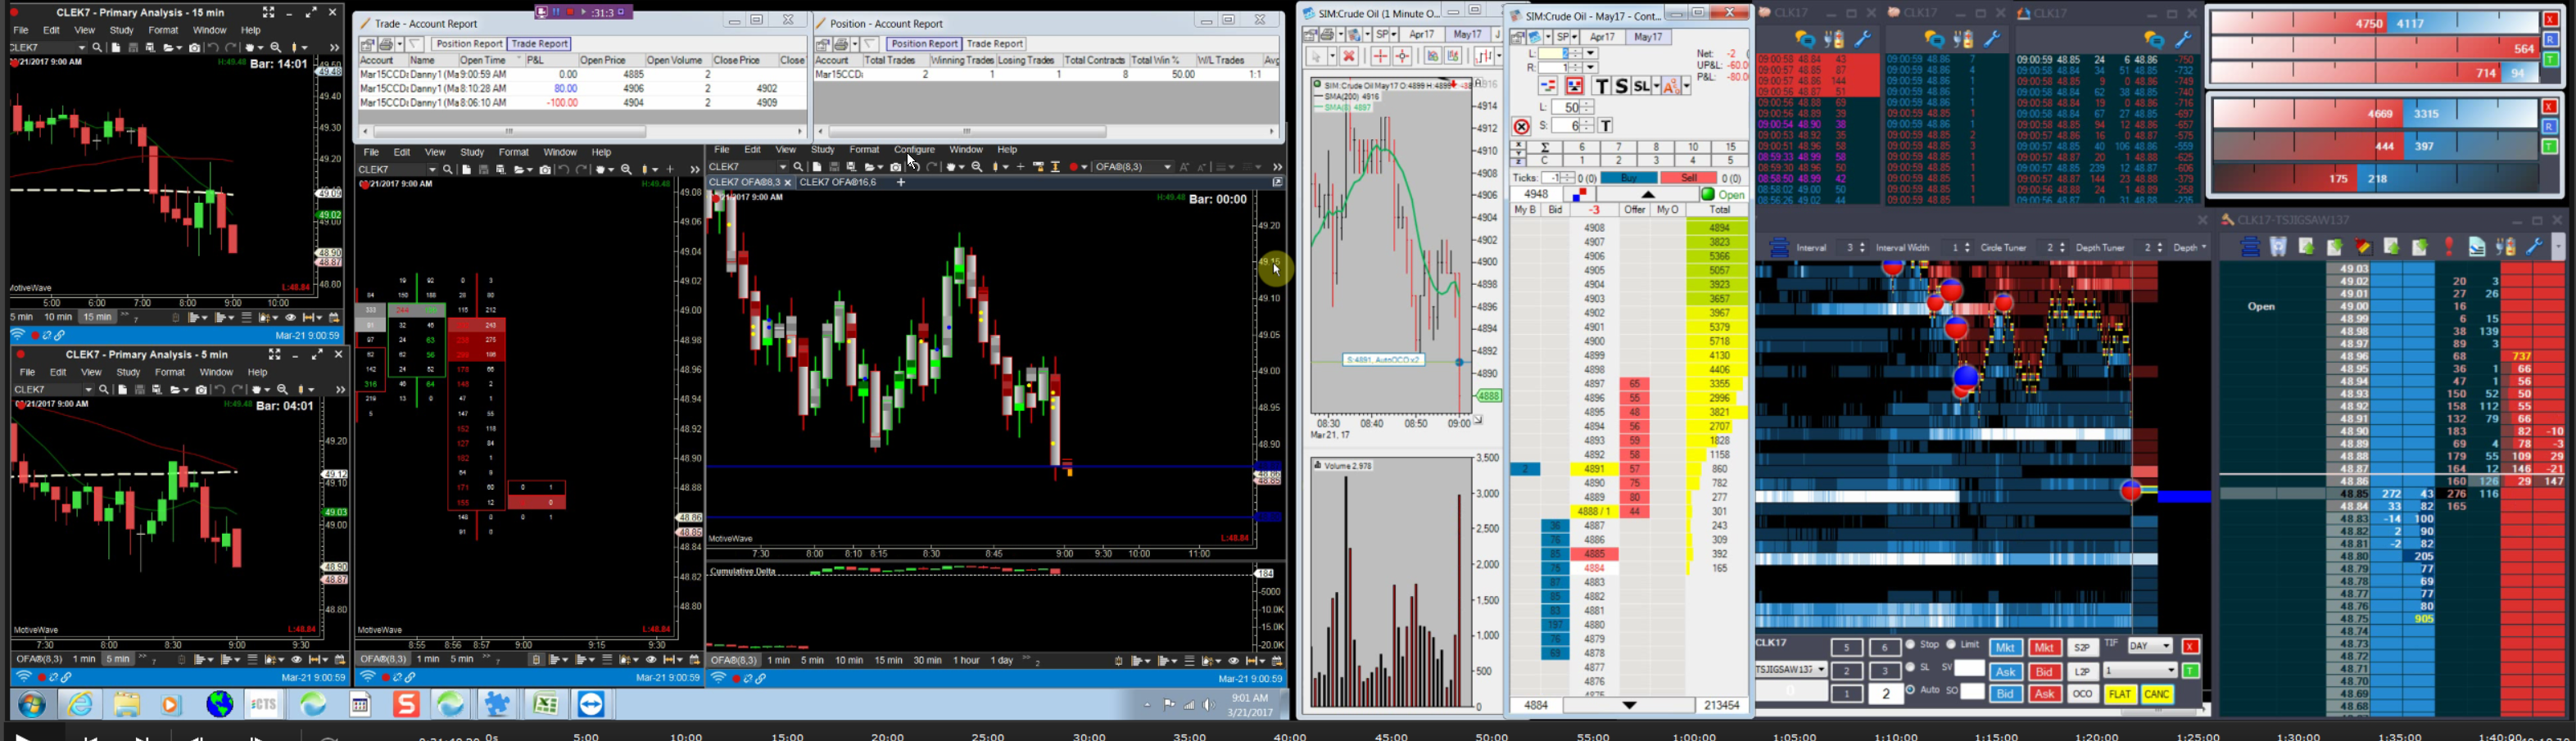
Task: Click the blue R button beside the 564 bar
Action: (x=2550, y=40)
